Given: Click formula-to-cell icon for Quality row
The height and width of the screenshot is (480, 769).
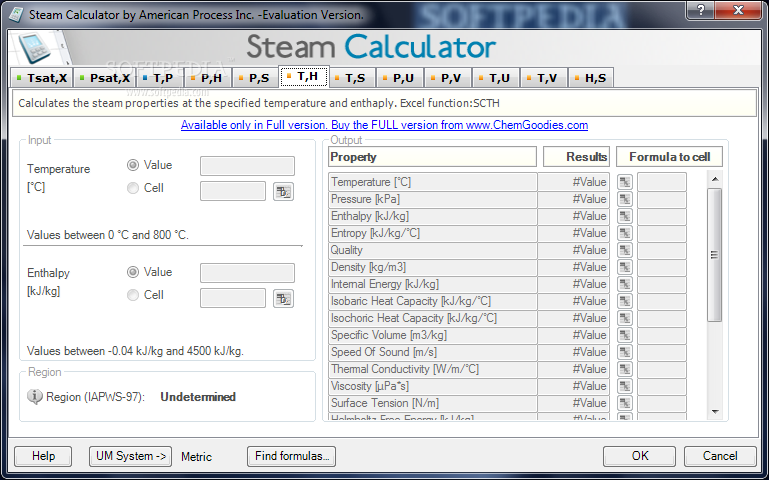Looking at the screenshot, I should tap(624, 250).
